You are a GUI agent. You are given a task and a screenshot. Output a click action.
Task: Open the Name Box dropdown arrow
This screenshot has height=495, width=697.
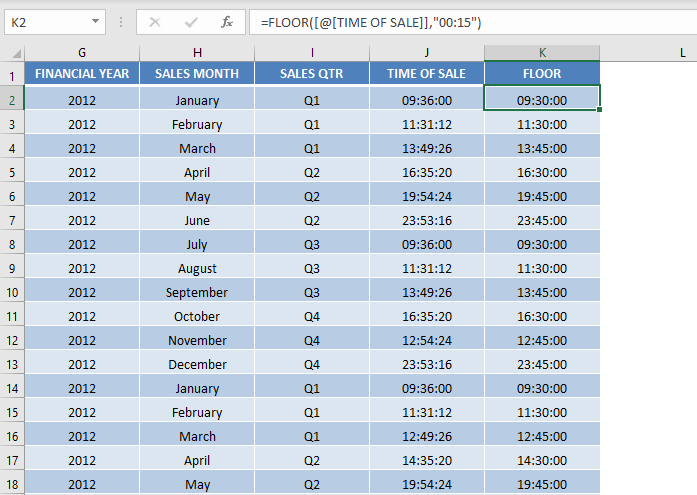coord(95,21)
